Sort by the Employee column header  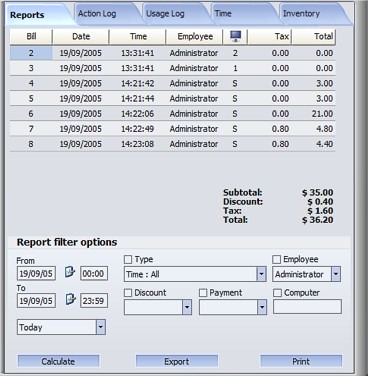195,36
